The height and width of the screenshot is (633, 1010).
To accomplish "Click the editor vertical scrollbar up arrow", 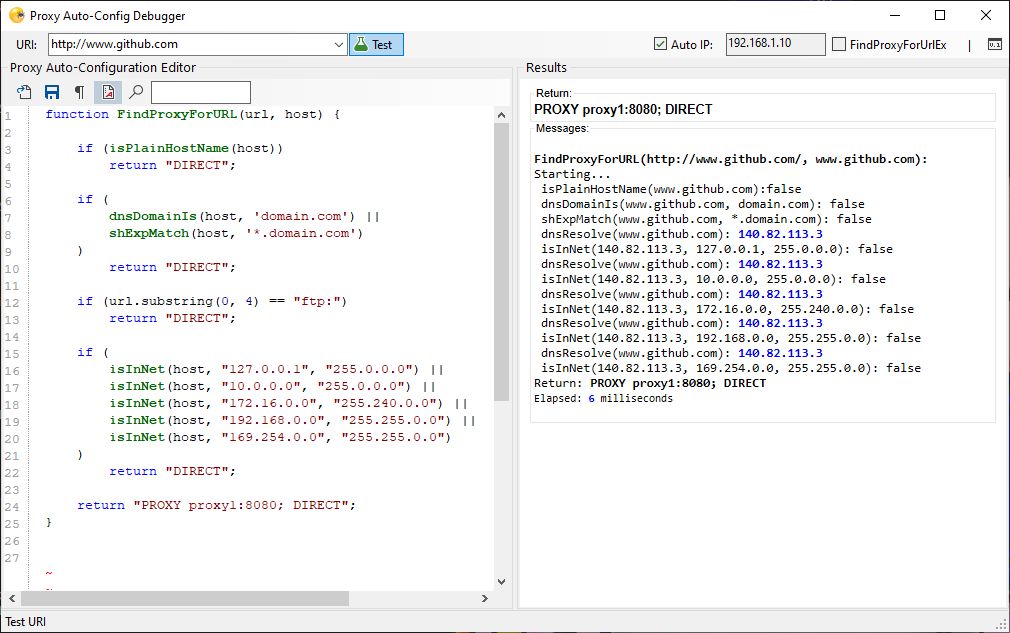I will (x=502, y=115).
